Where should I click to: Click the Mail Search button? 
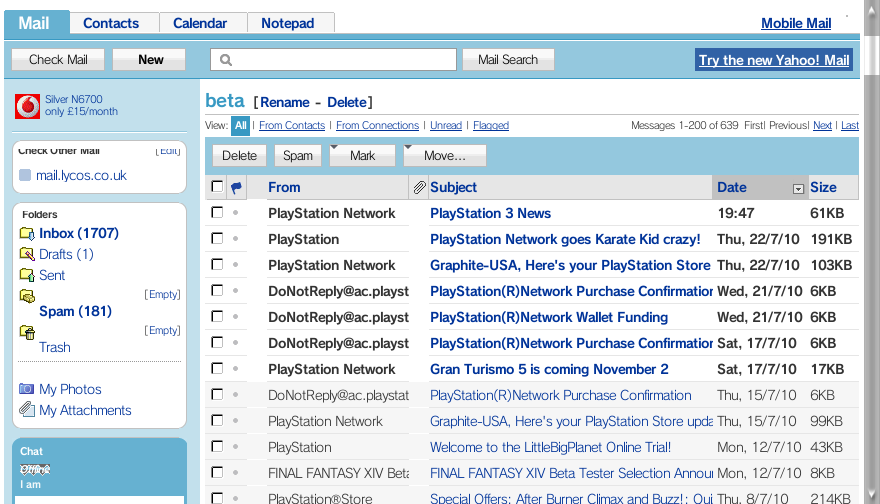click(x=508, y=59)
